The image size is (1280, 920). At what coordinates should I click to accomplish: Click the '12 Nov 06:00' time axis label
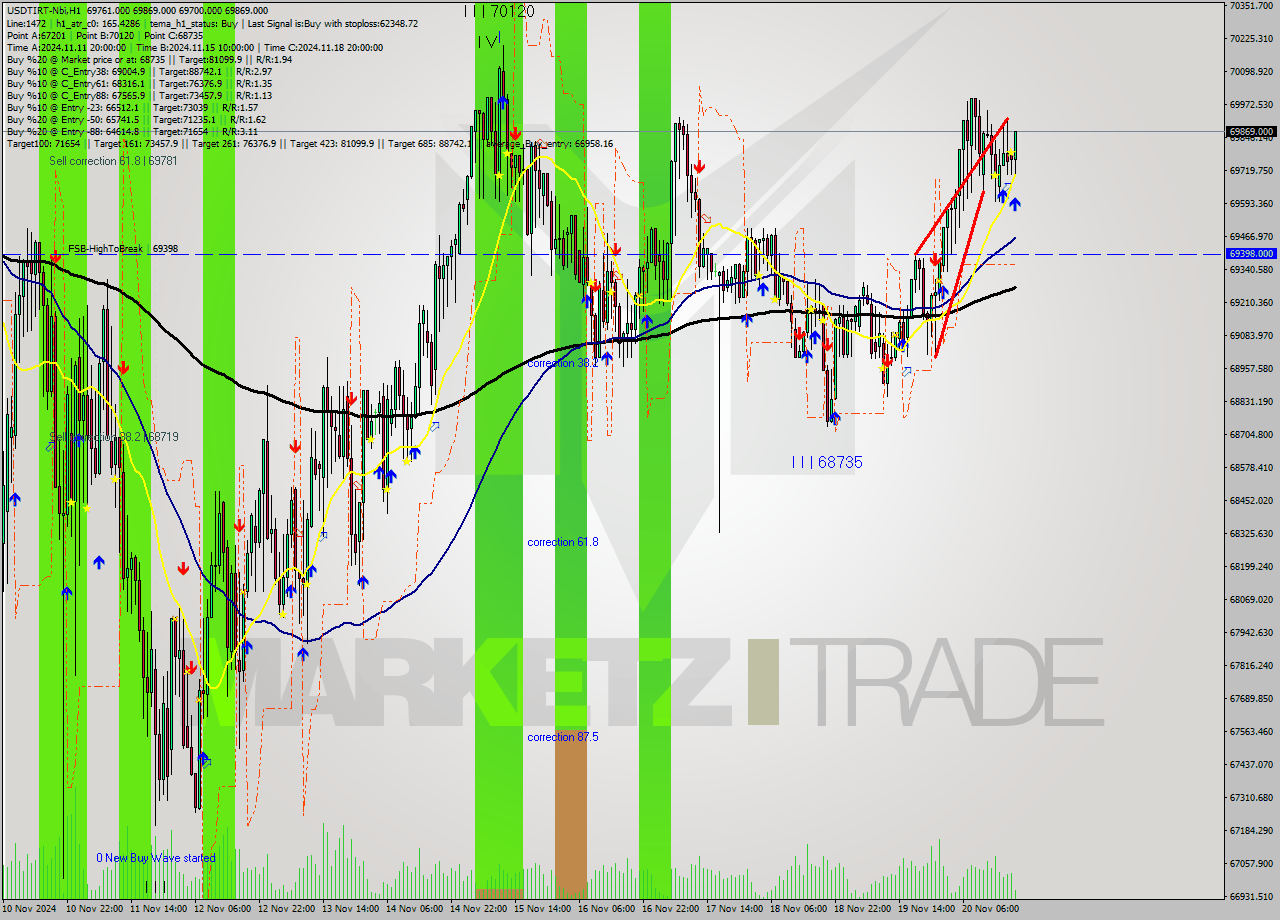pos(222,909)
